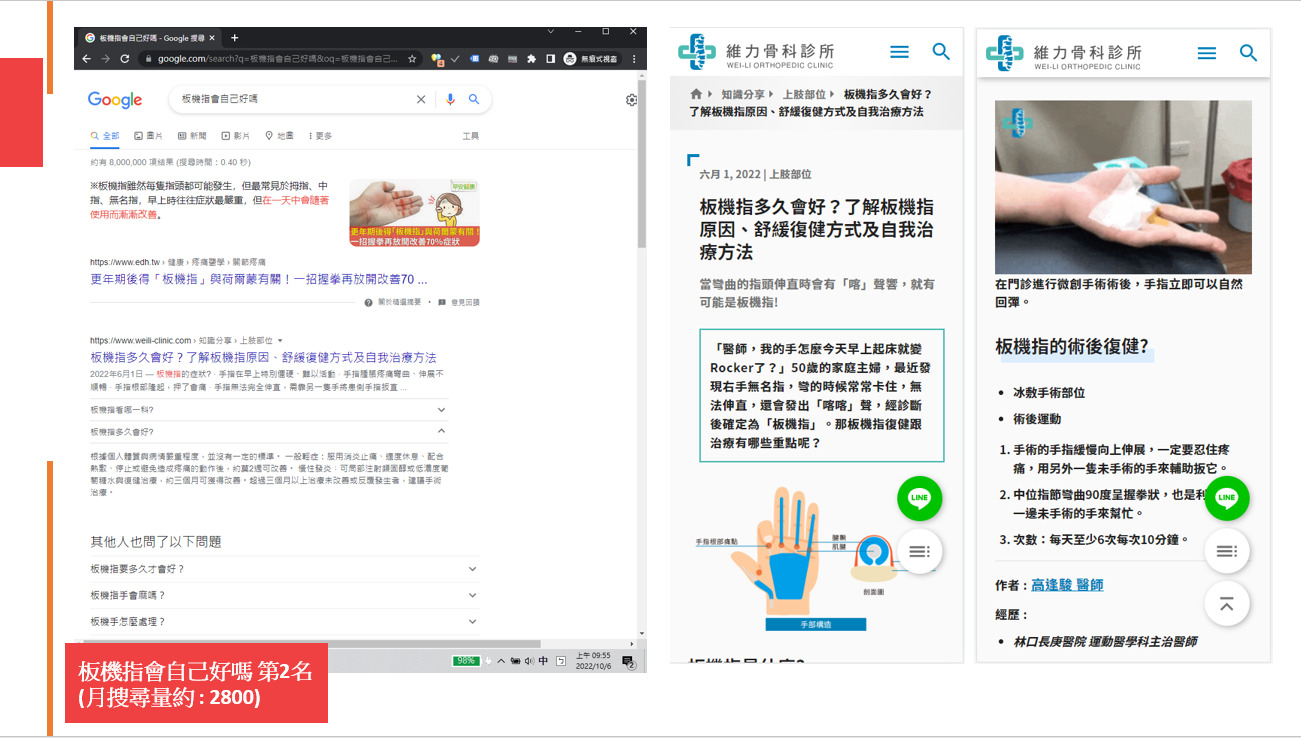Click the incognito 無痕式視窗 profile badge
Viewport: 1301px width, 738px height.
pyautogui.click(x=592, y=59)
